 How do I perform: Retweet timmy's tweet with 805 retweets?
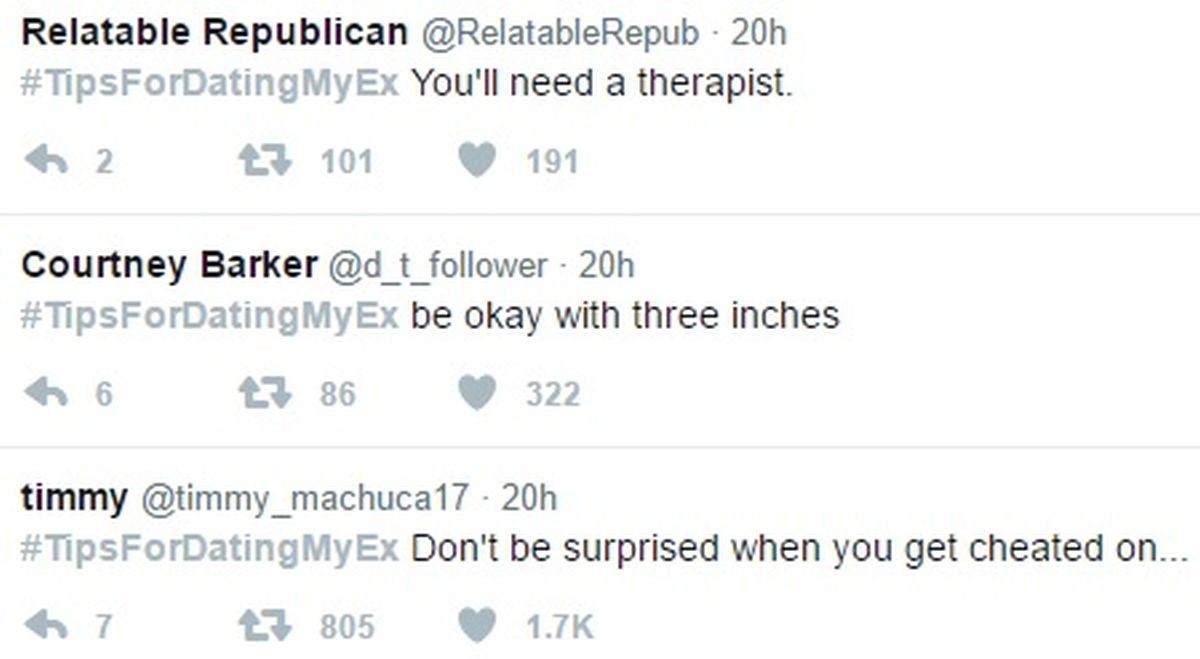coord(265,626)
